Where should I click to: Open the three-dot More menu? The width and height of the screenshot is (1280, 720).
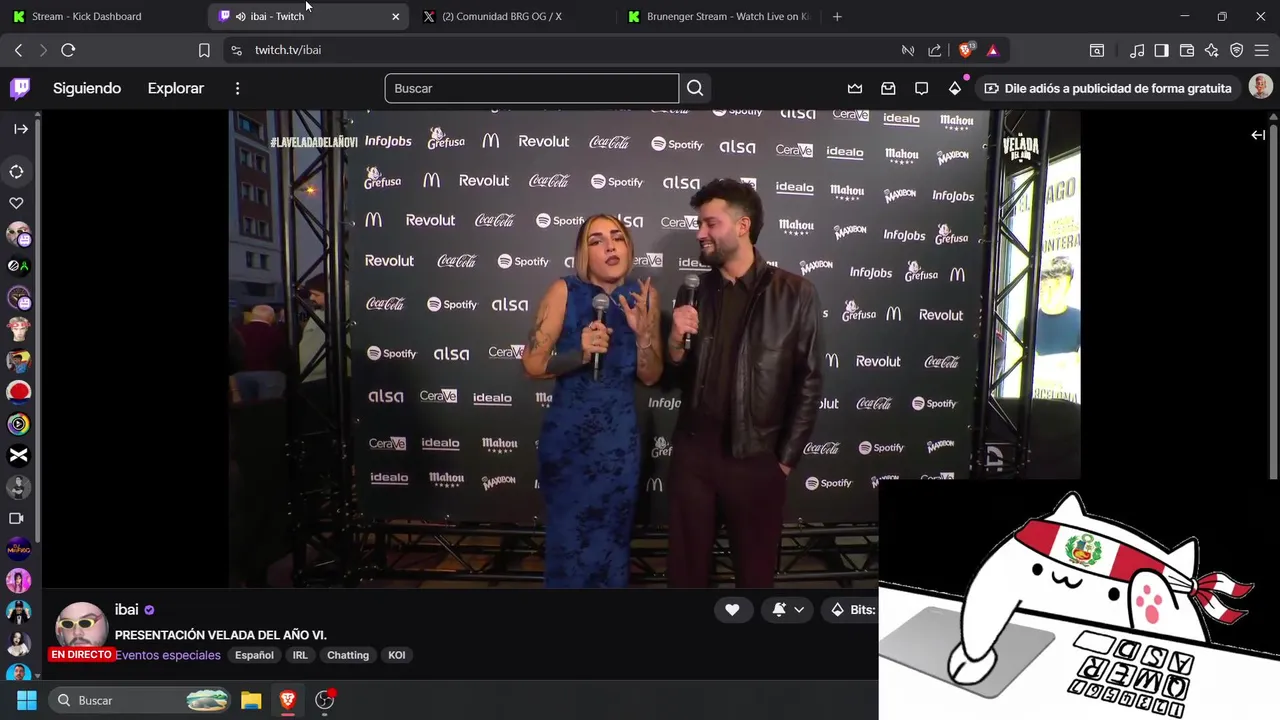point(237,88)
